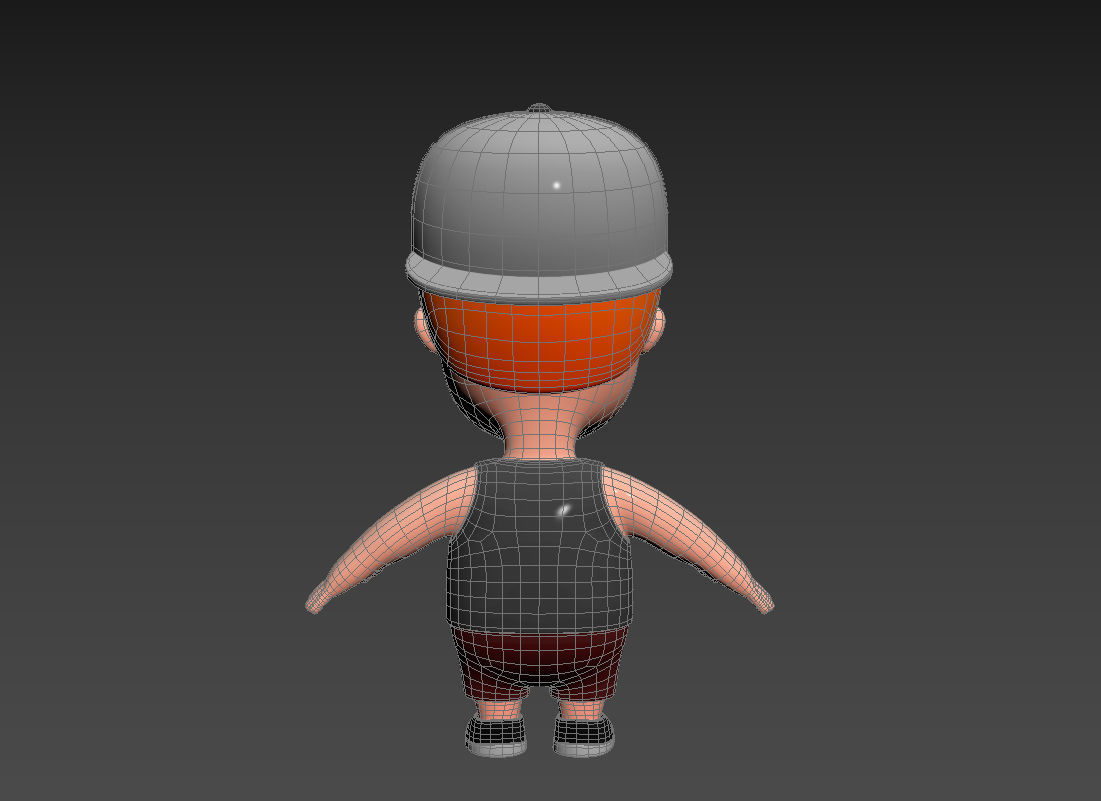This screenshot has height=801, width=1101.
Task: Select the gray cap on the character
Action: 539,193
